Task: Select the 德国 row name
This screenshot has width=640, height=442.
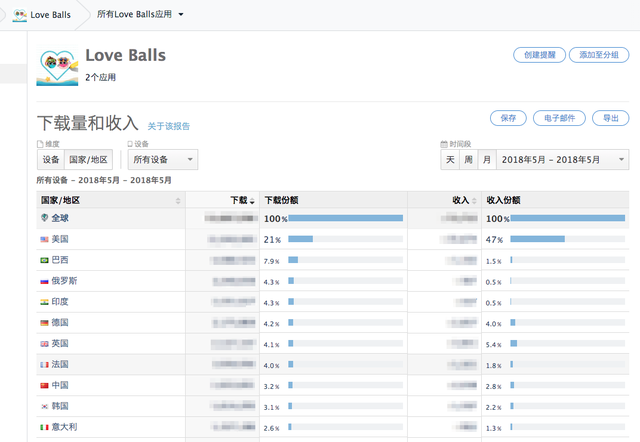Action: [x=60, y=322]
